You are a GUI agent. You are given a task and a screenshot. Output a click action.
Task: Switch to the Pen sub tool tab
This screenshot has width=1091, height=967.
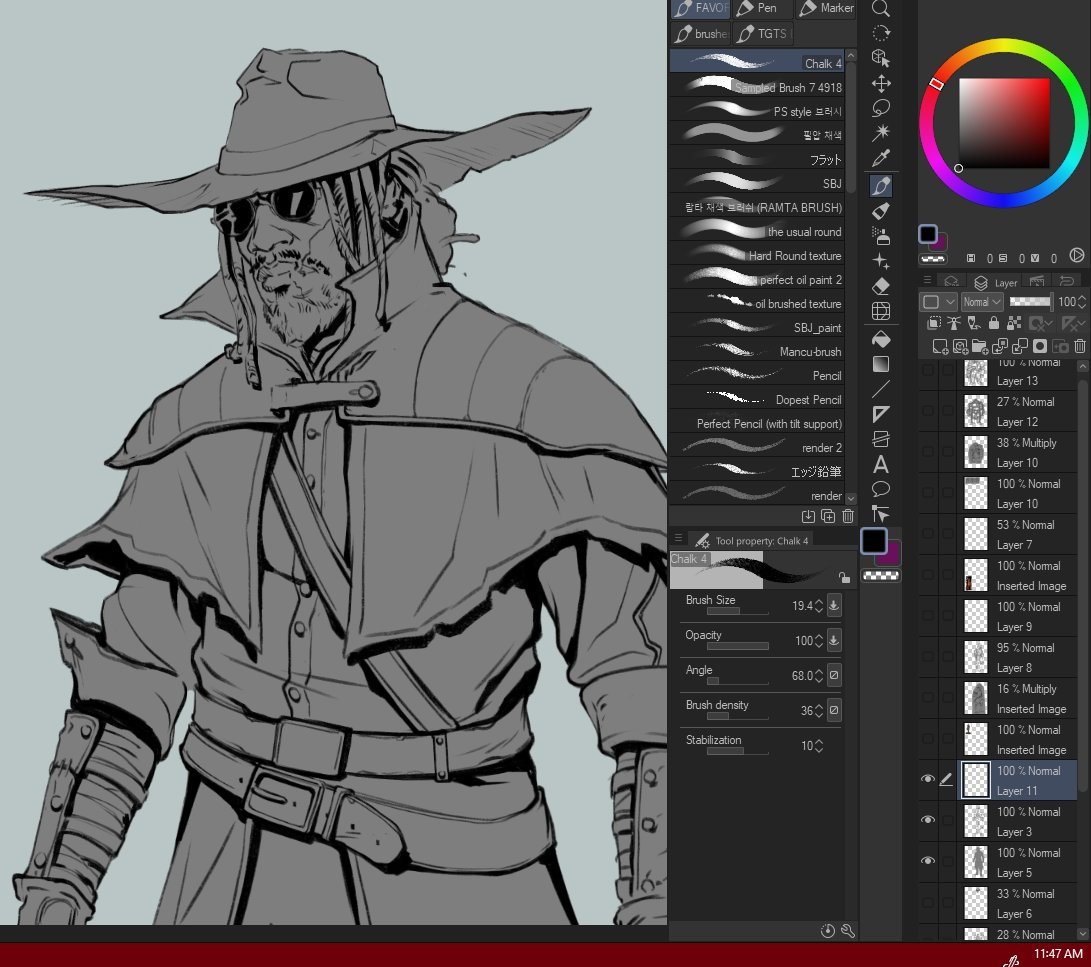tap(763, 8)
